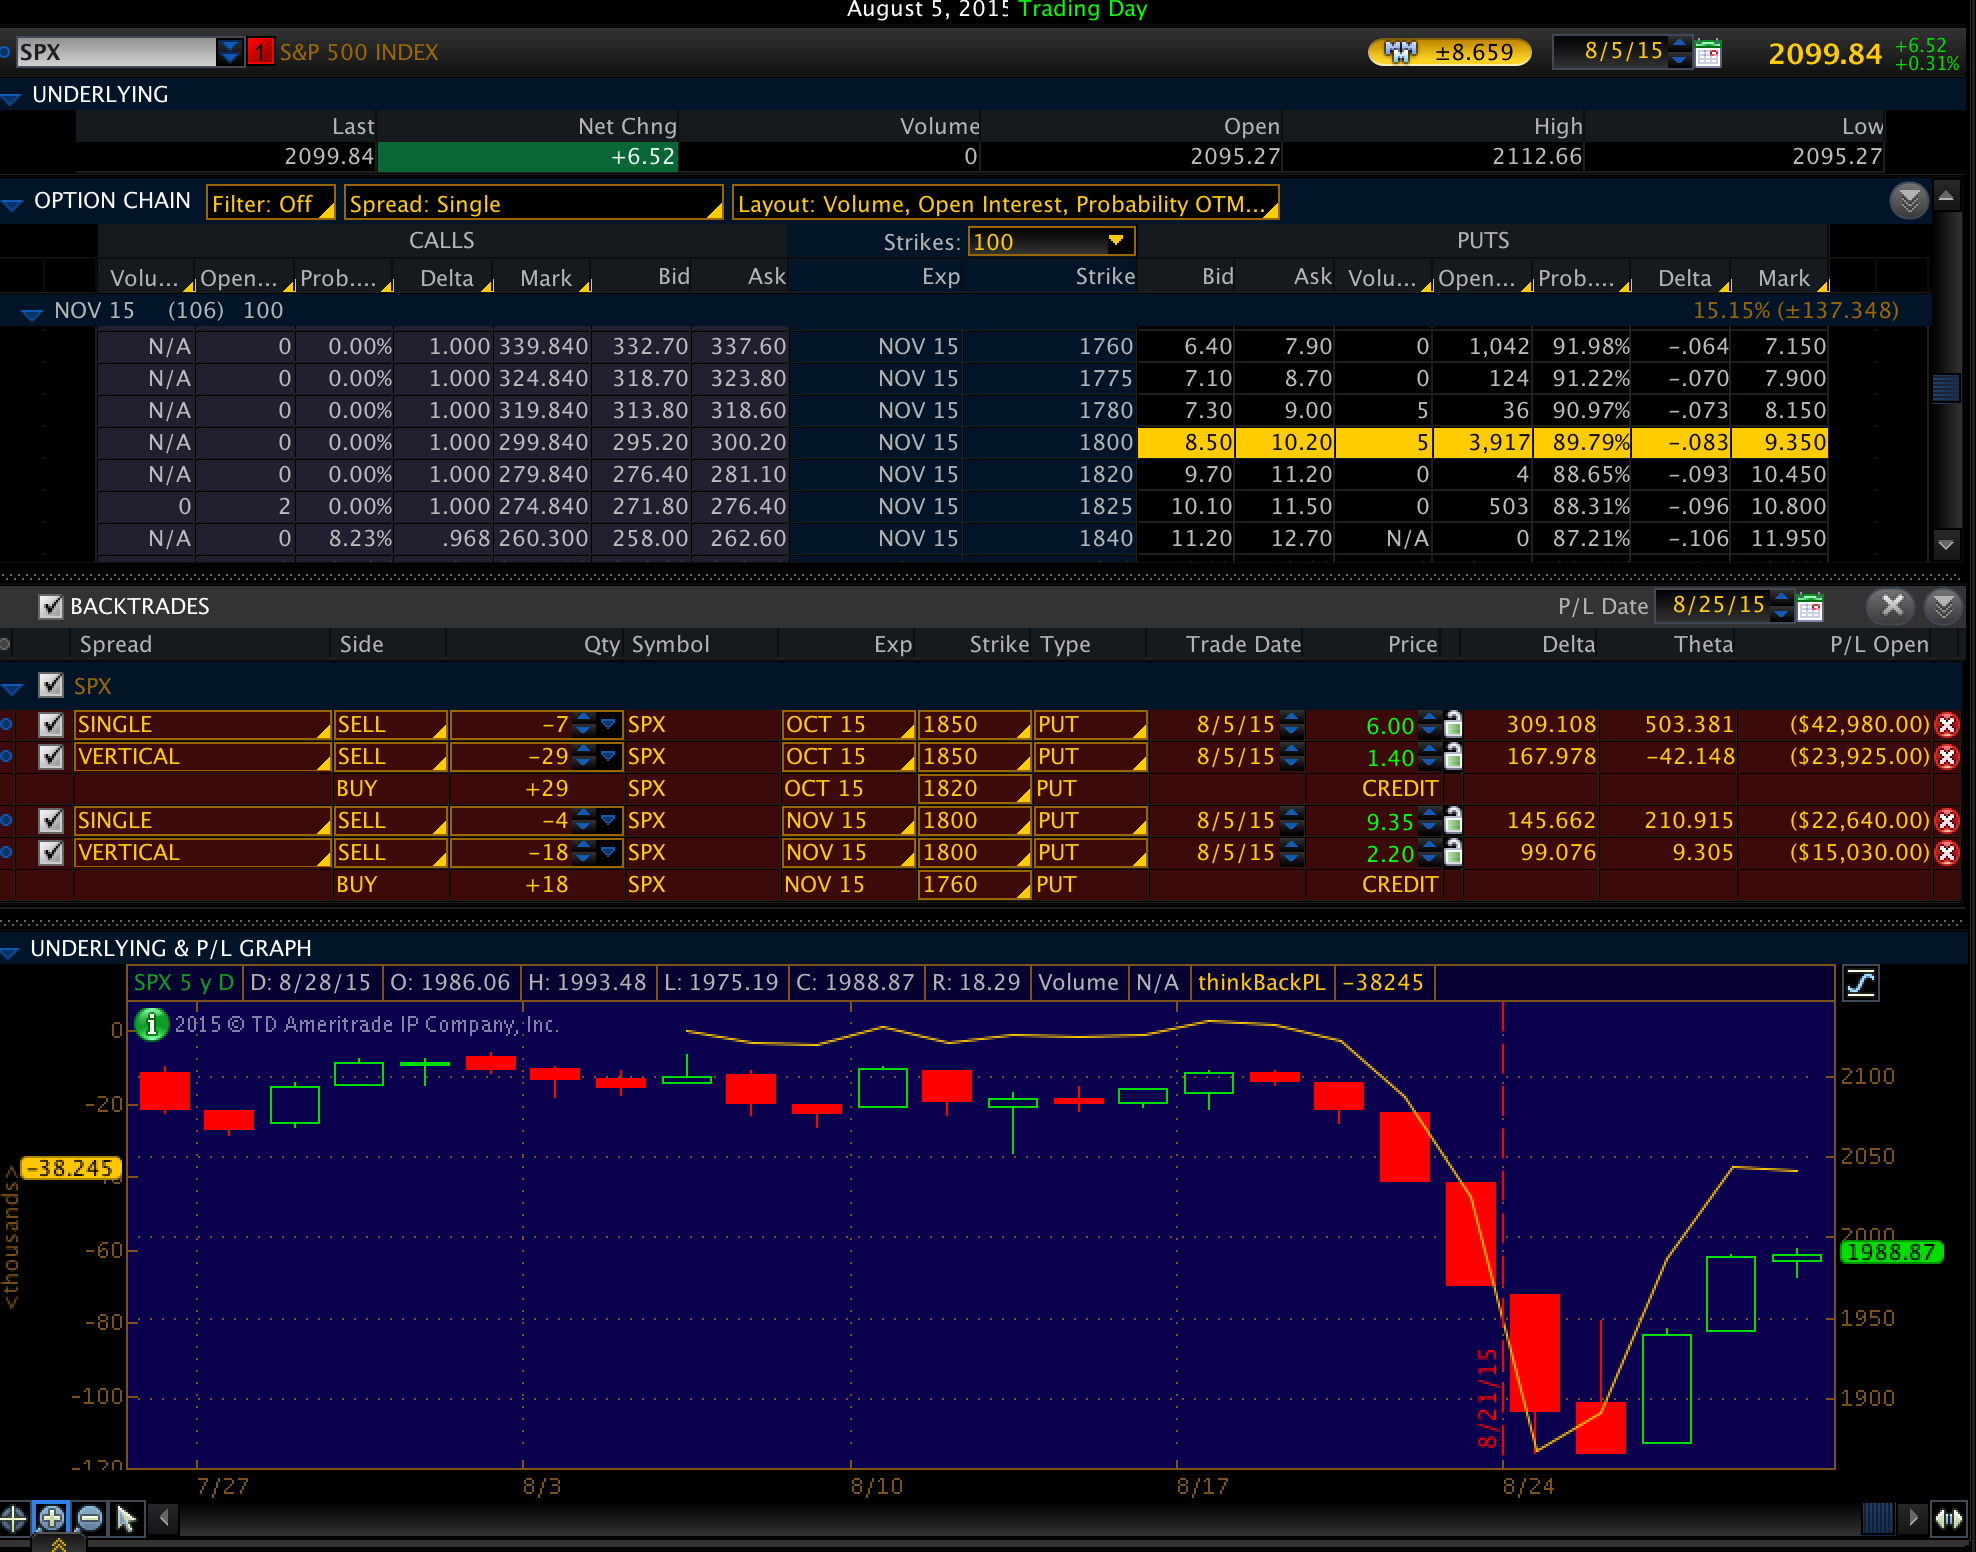Click the implied move ±8.659 indicator
Image resolution: width=1976 pixels, height=1552 pixels.
pos(1450,52)
